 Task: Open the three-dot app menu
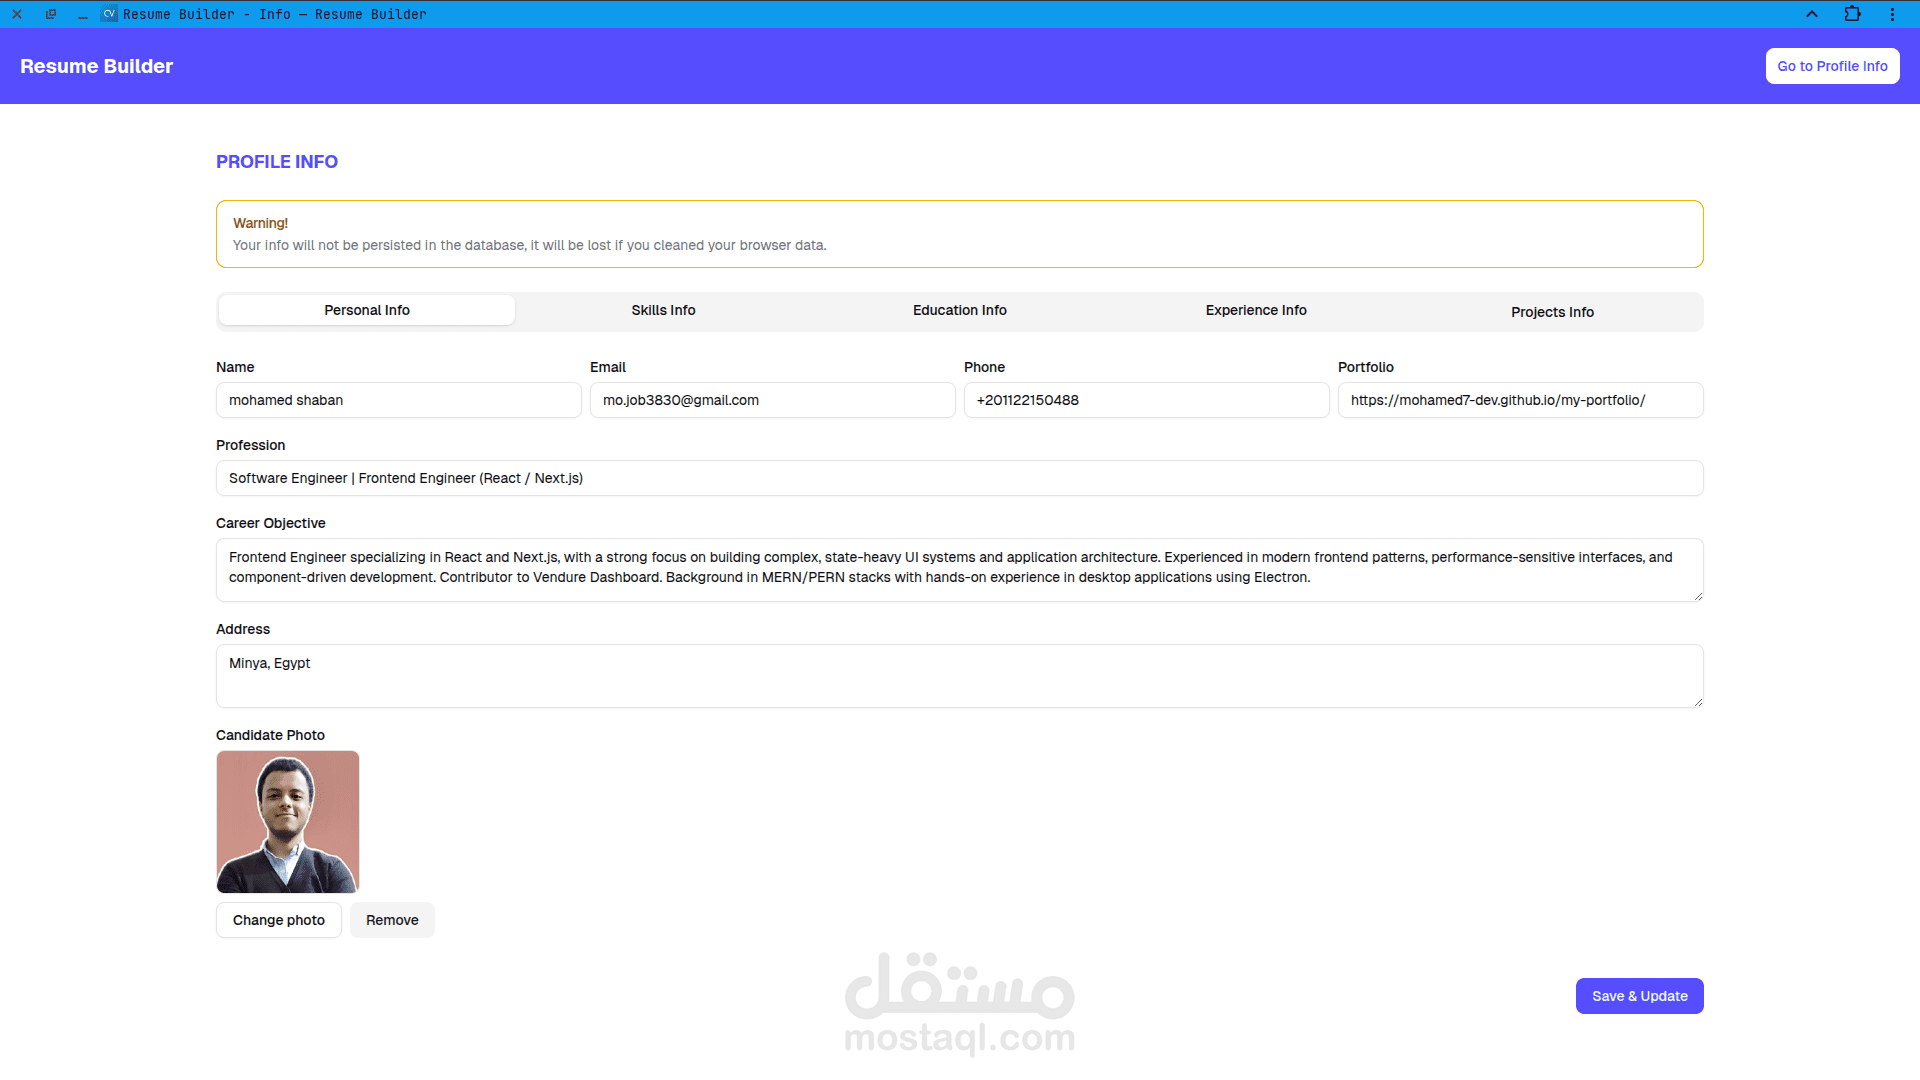tap(1892, 14)
